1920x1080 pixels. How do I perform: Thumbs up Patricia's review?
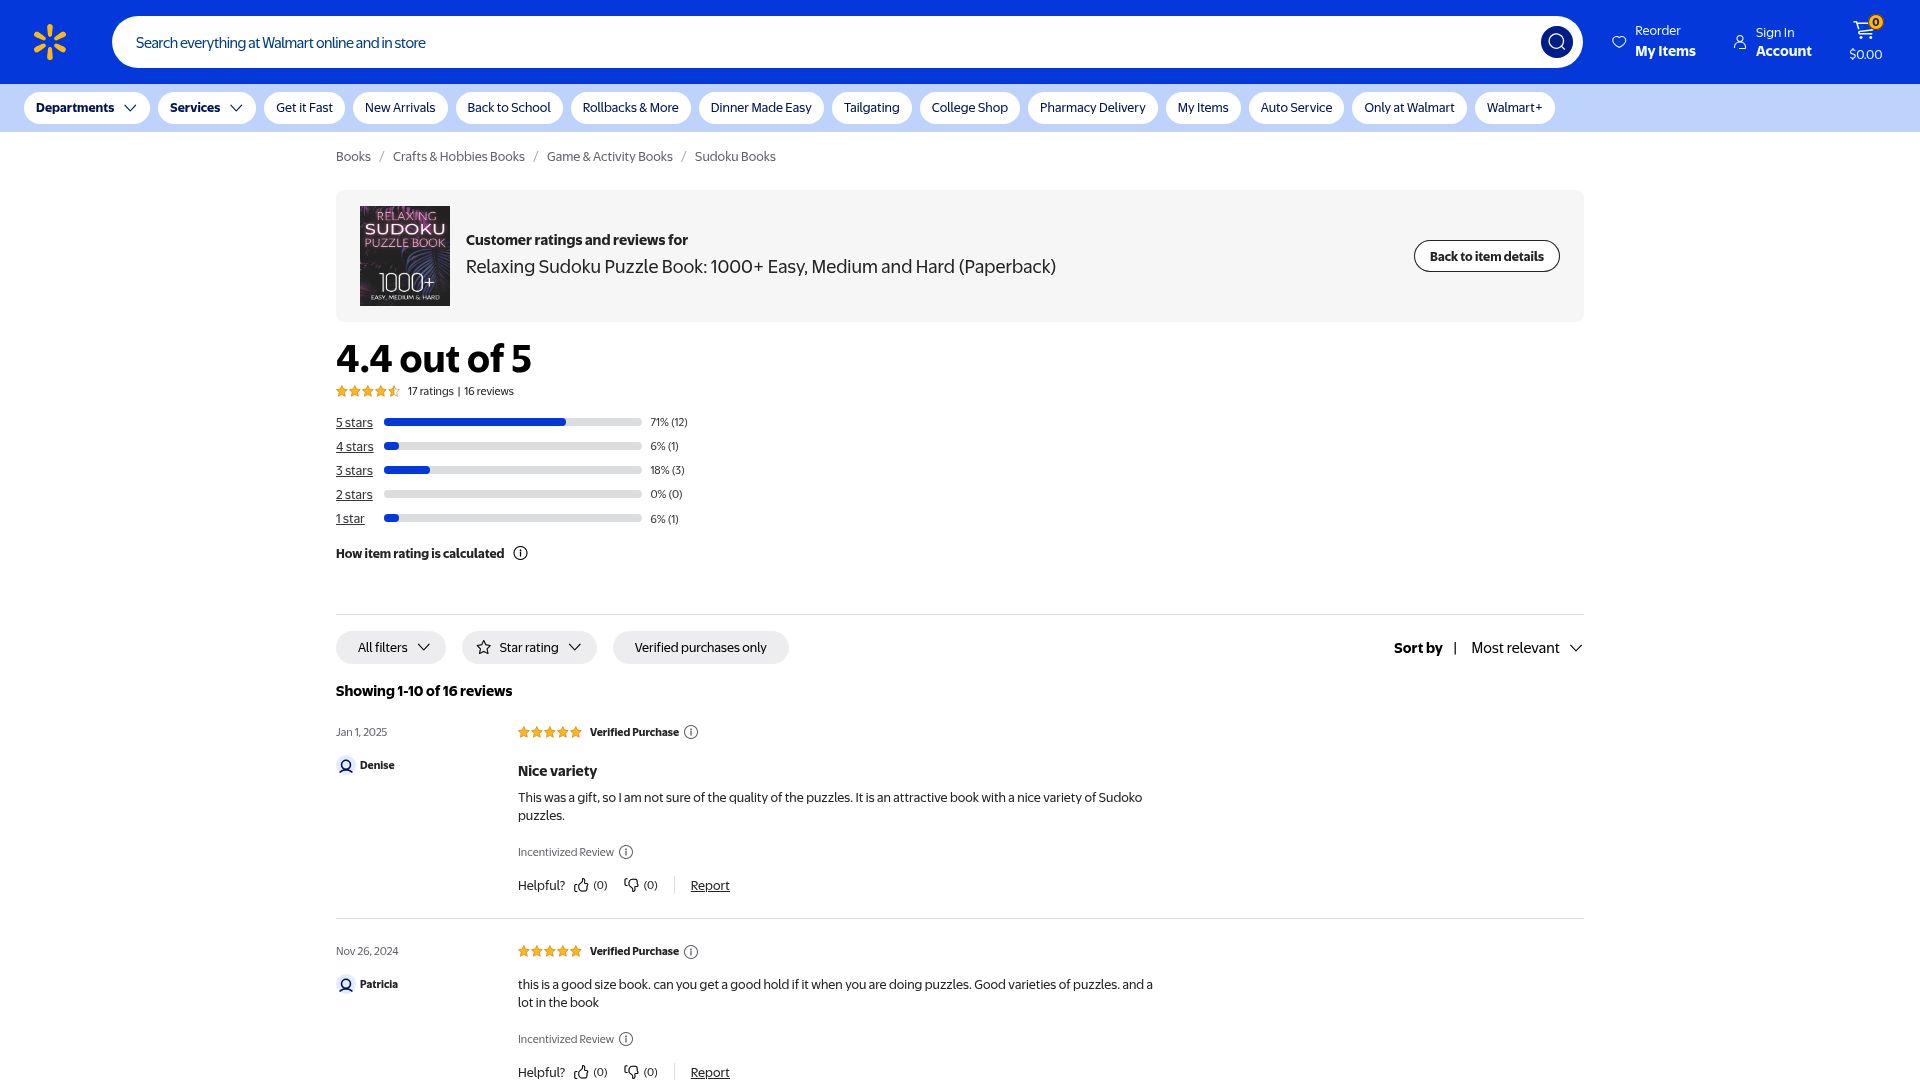point(581,1072)
